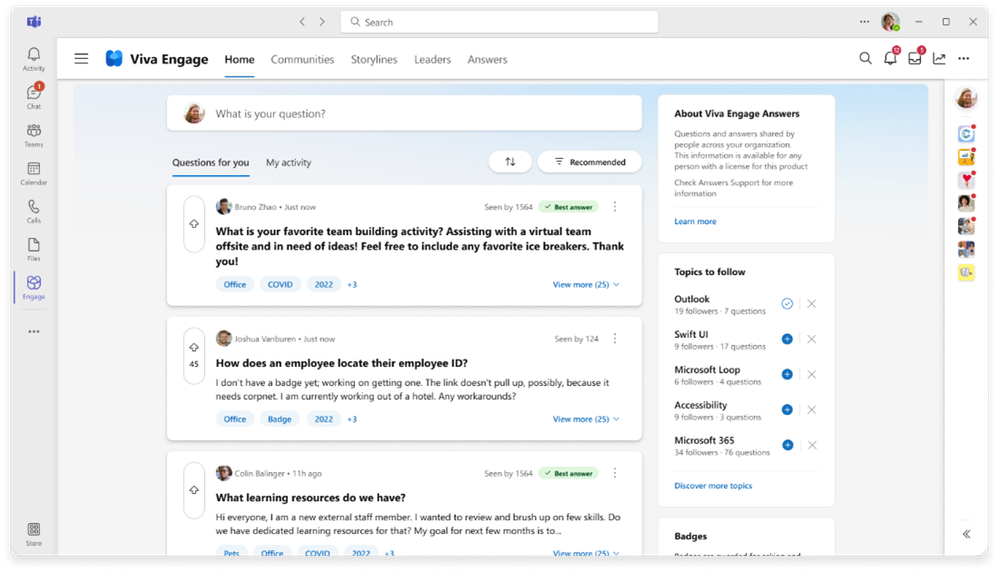Switch to the Communities tab

[302, 59]
